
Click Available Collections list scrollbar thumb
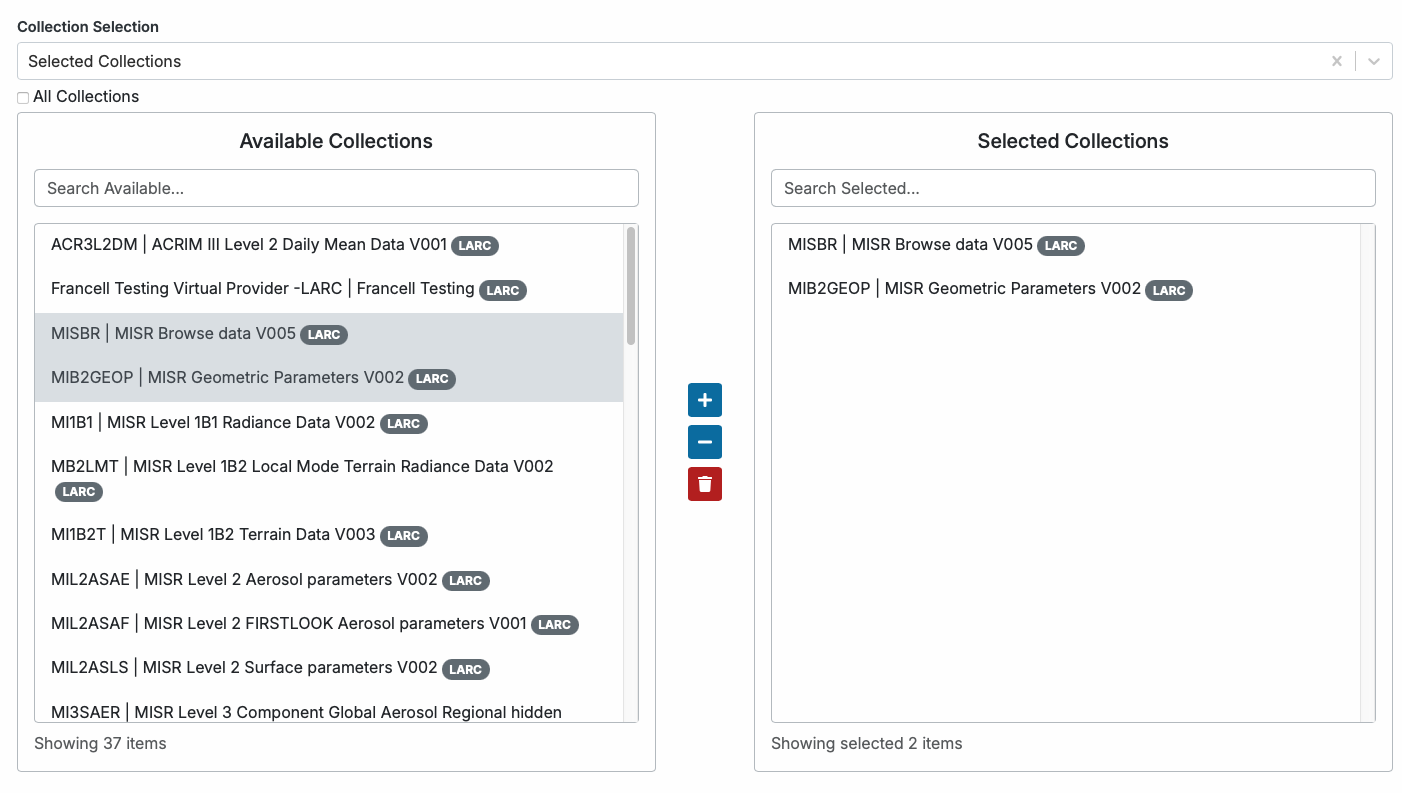(631, 286)
